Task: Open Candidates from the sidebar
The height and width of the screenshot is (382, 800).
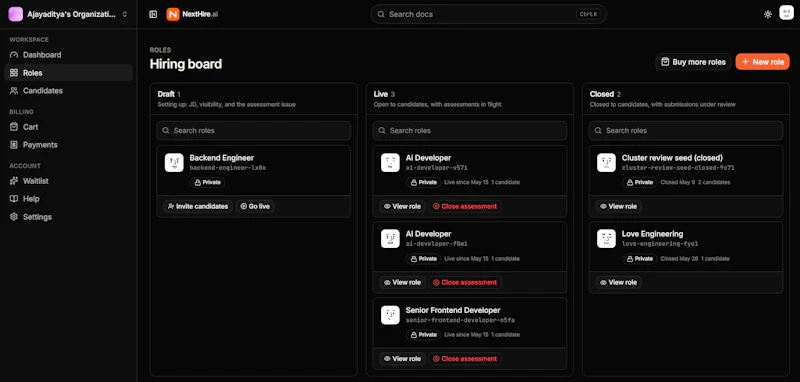Action: [x=68, y=91]
